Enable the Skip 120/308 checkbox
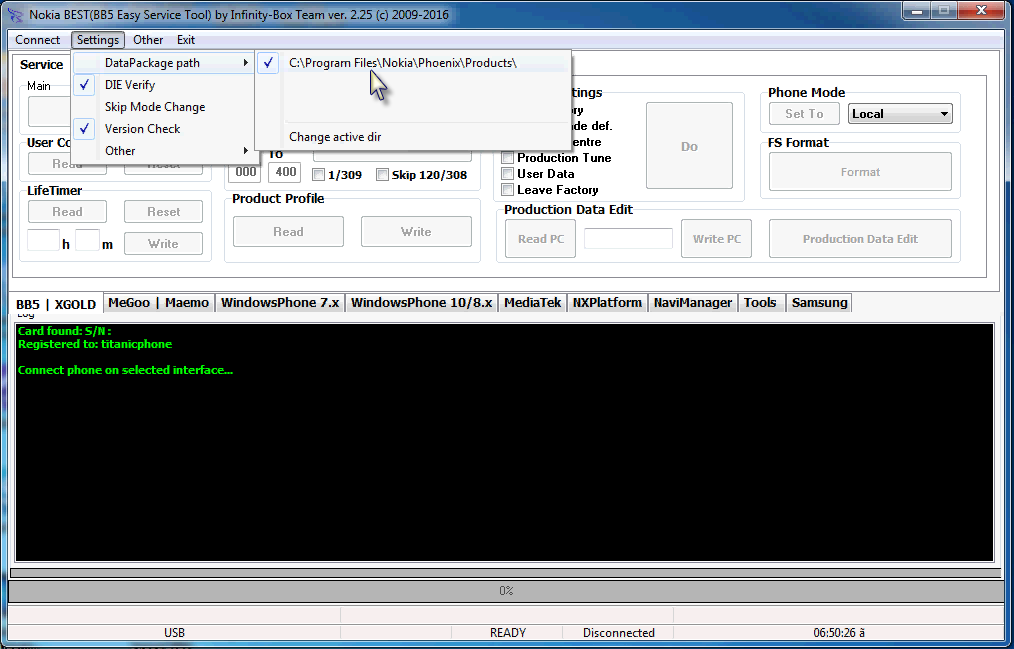Image resolution: width=1014 pixels, height=649 pixels. tap(382, 175)
